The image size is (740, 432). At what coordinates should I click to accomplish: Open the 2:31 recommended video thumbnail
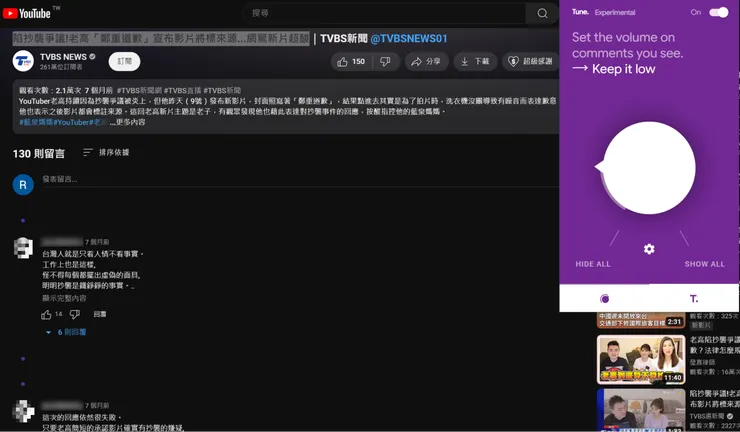641,320
